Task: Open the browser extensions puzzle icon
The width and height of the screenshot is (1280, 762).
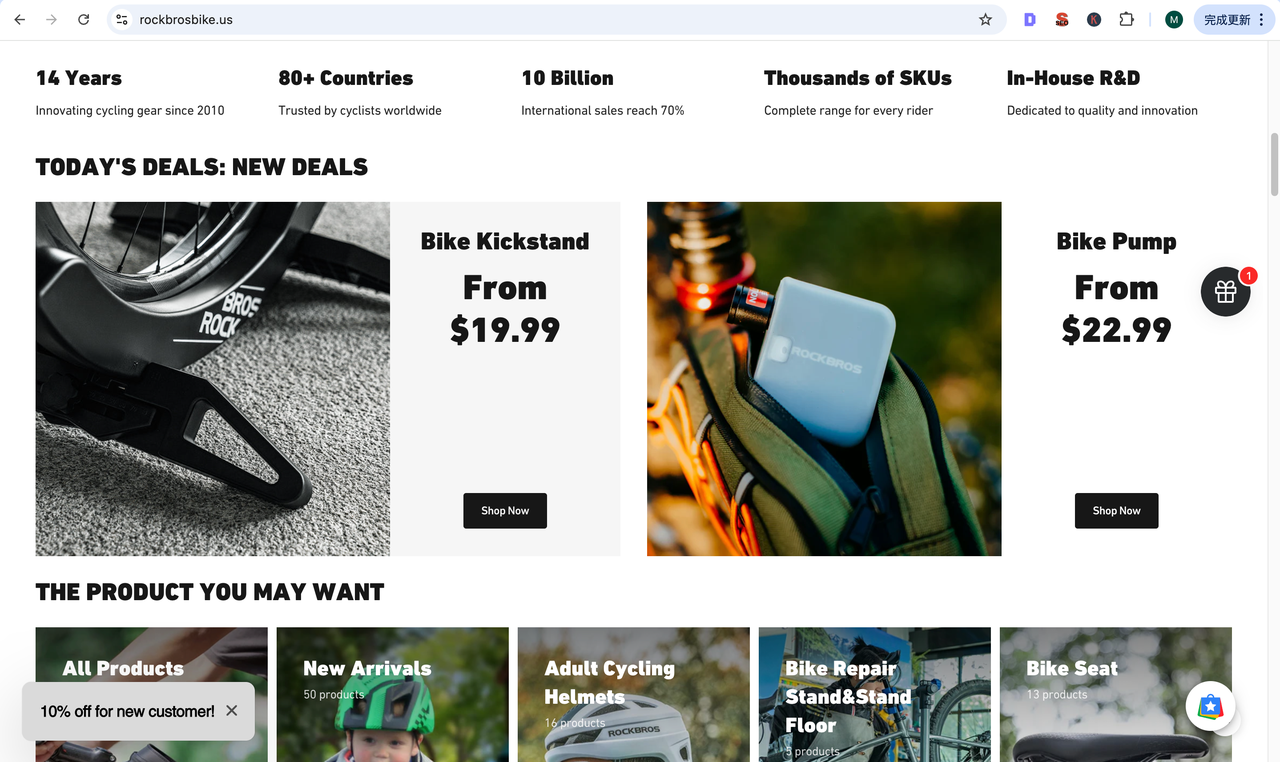Action: [x=1126, y=20]
